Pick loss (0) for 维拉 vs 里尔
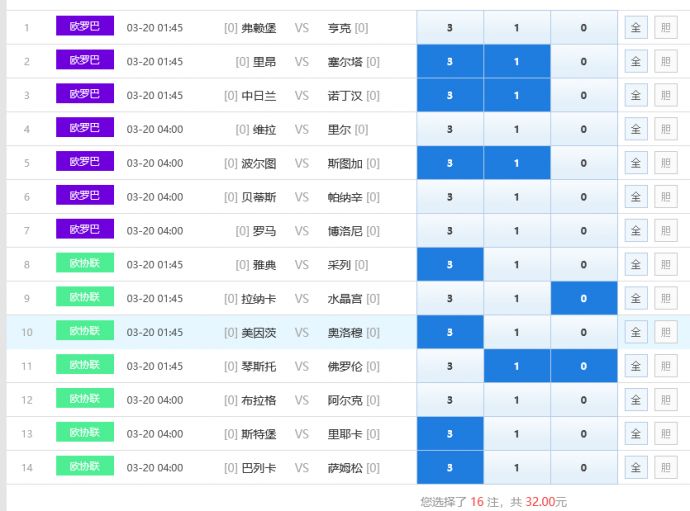 [583, 130]
